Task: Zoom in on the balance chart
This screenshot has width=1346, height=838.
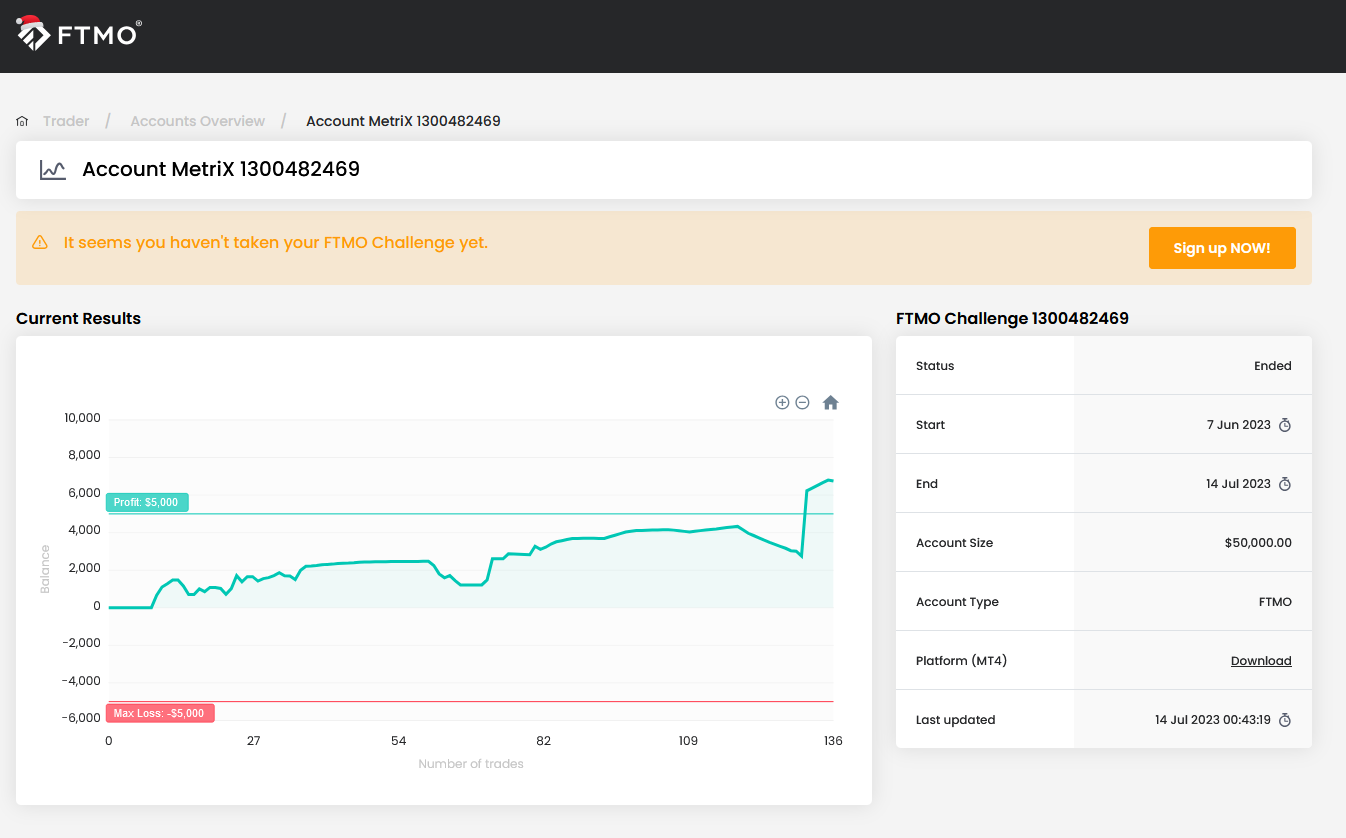Action: 782,402
